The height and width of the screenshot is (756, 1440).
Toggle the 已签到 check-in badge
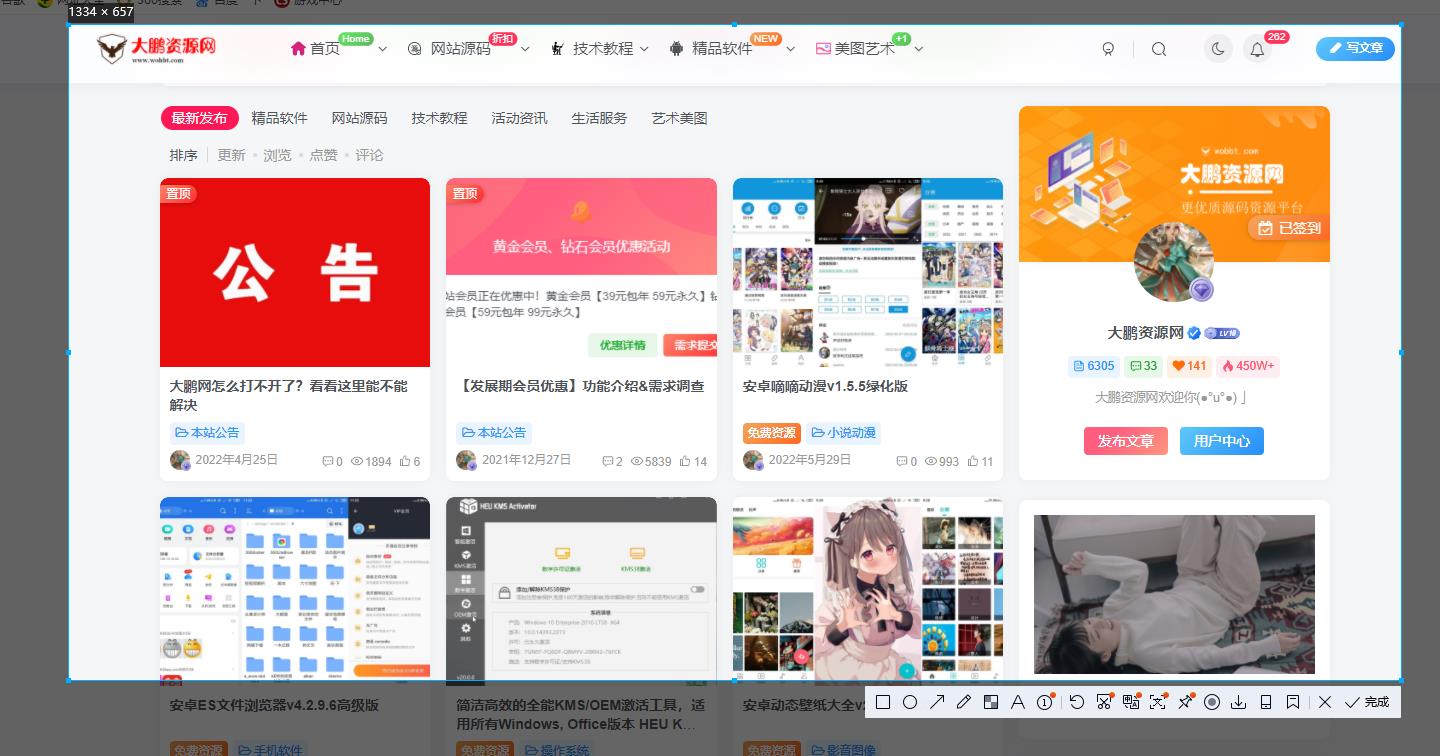(x=1288, y=228)
